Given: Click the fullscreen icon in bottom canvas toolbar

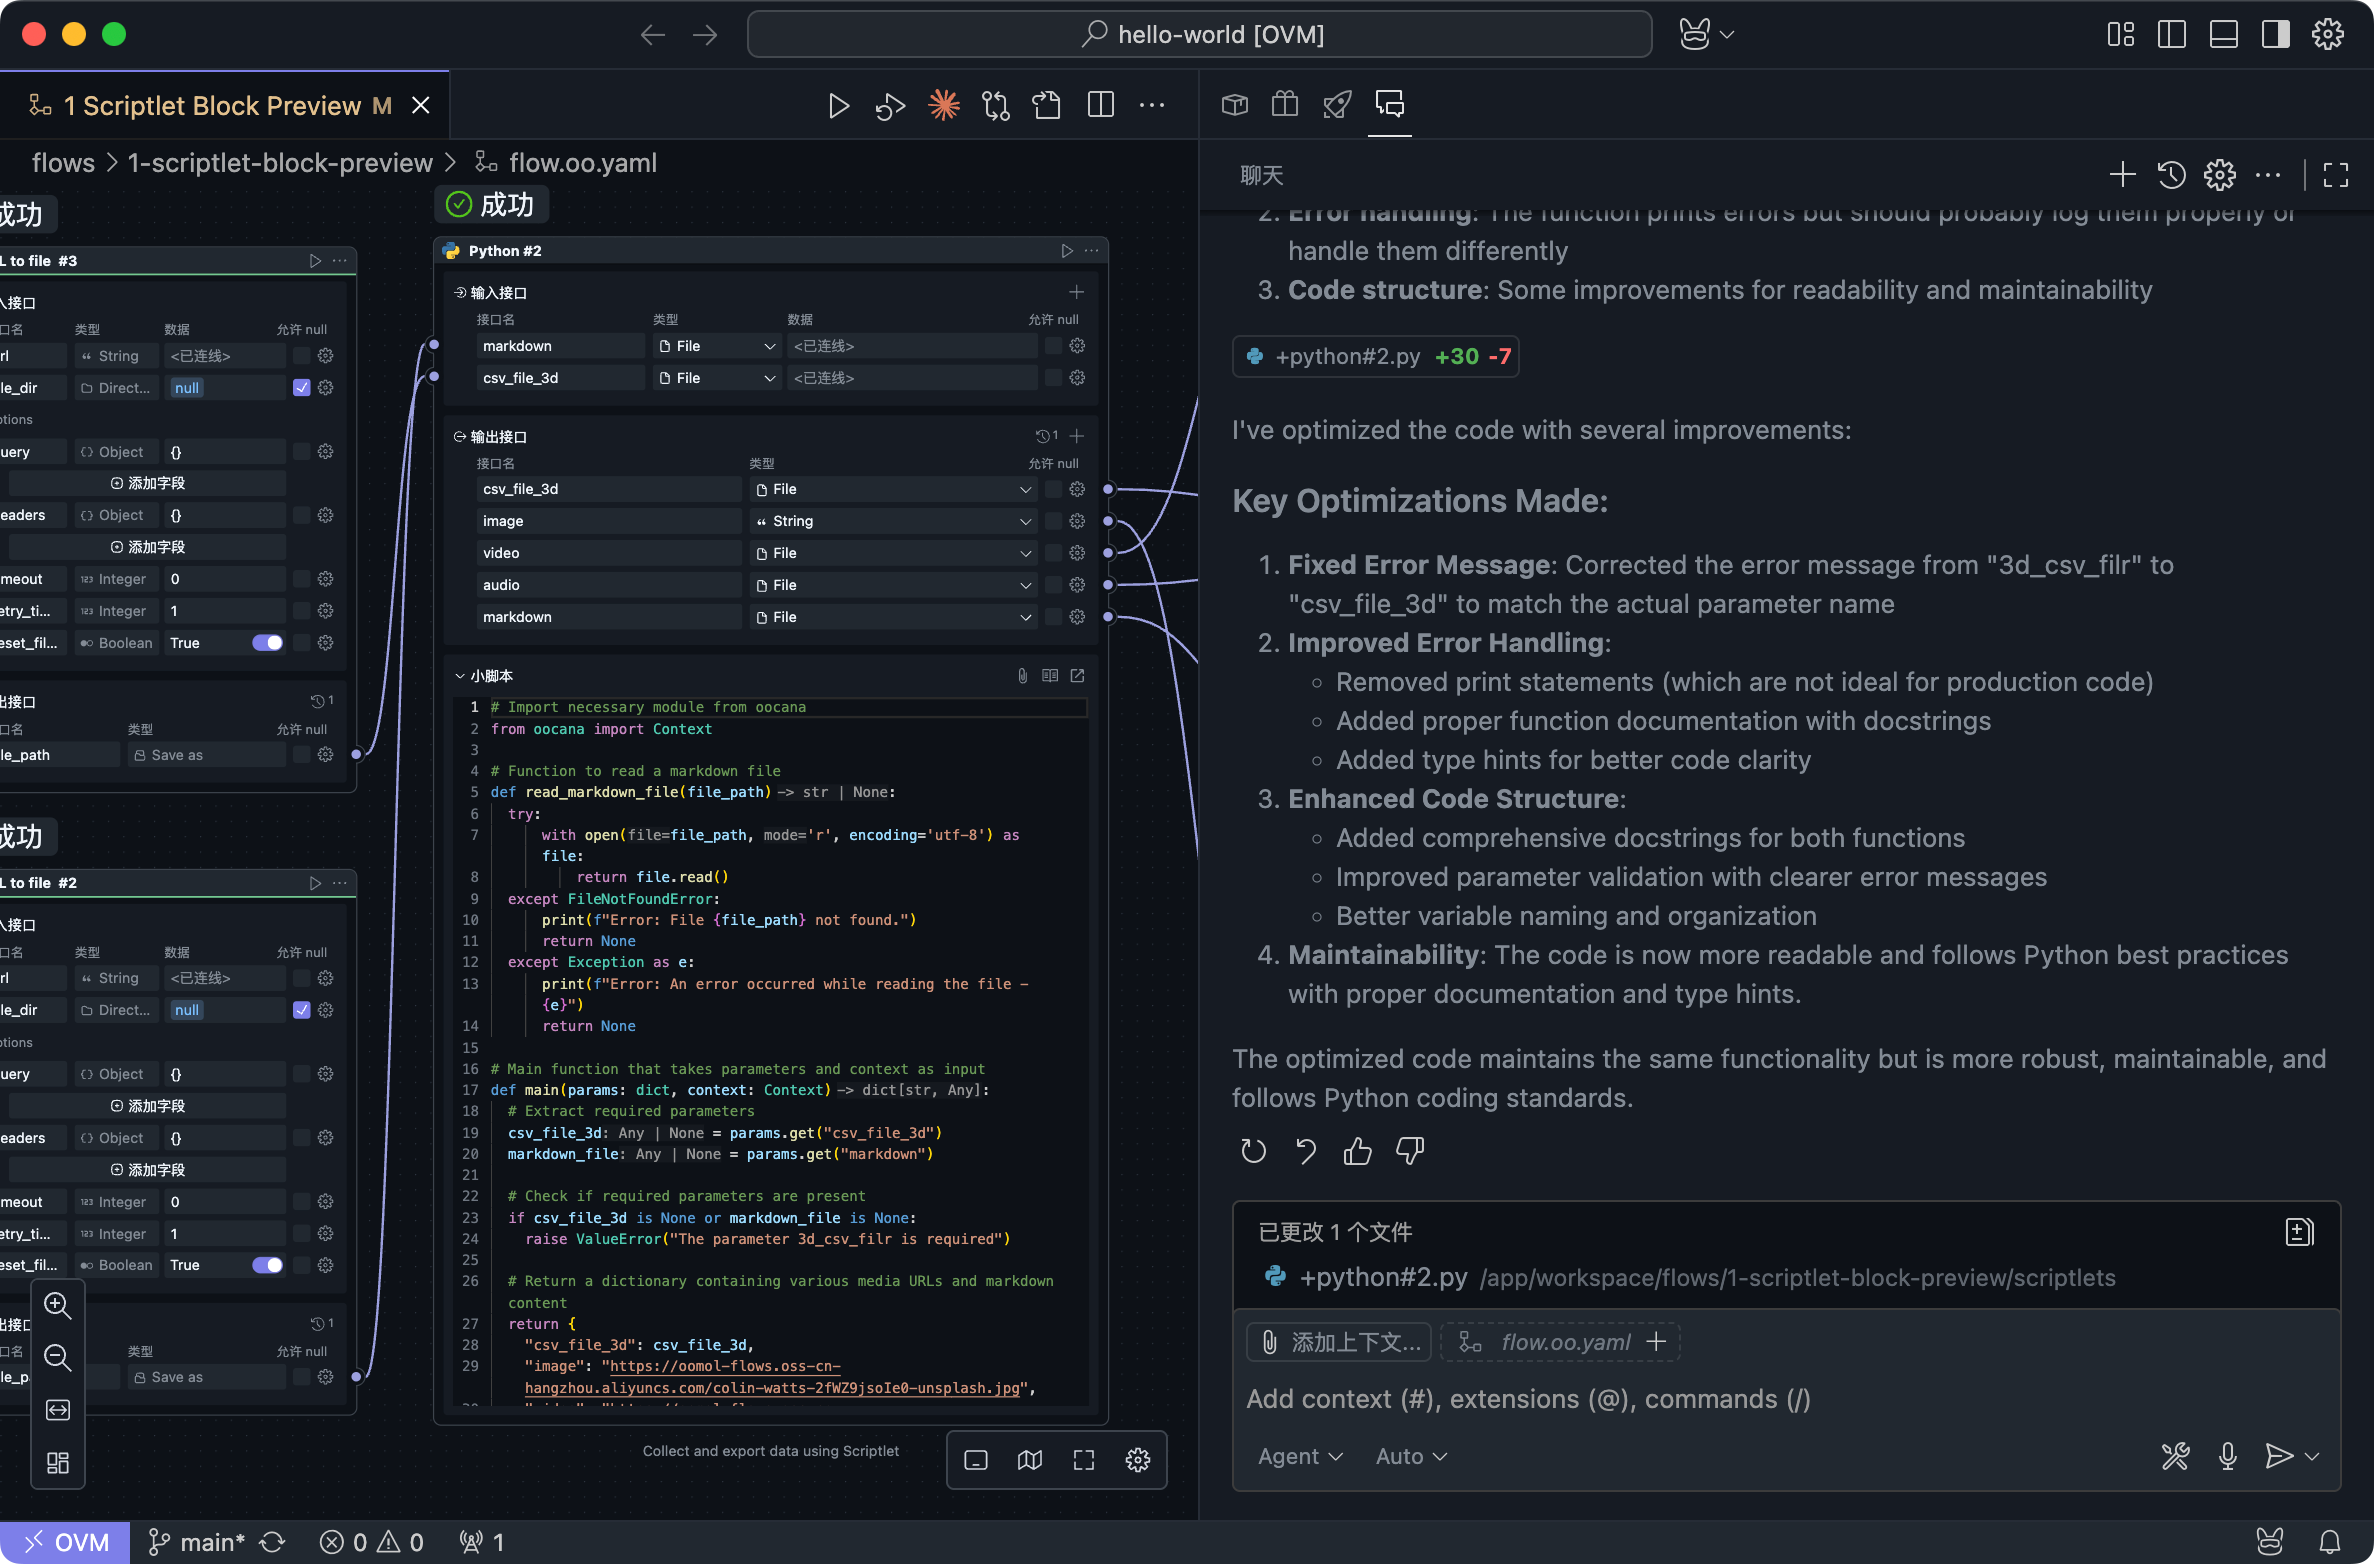Looking at the screenshot, I should pyautogui.click(x=1083, y=1460).
